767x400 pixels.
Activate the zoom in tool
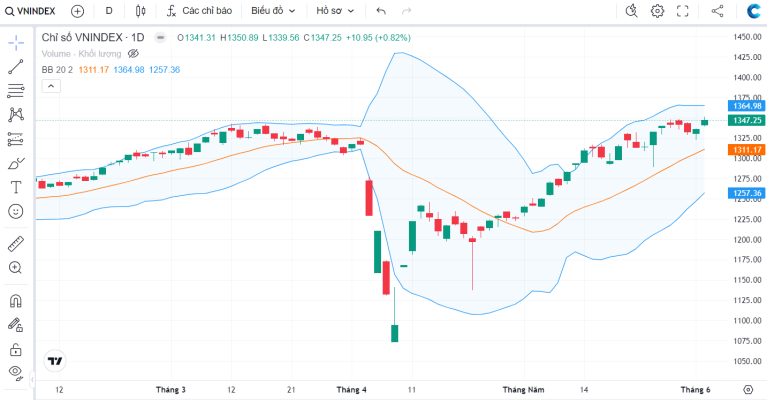coord(16,267)
